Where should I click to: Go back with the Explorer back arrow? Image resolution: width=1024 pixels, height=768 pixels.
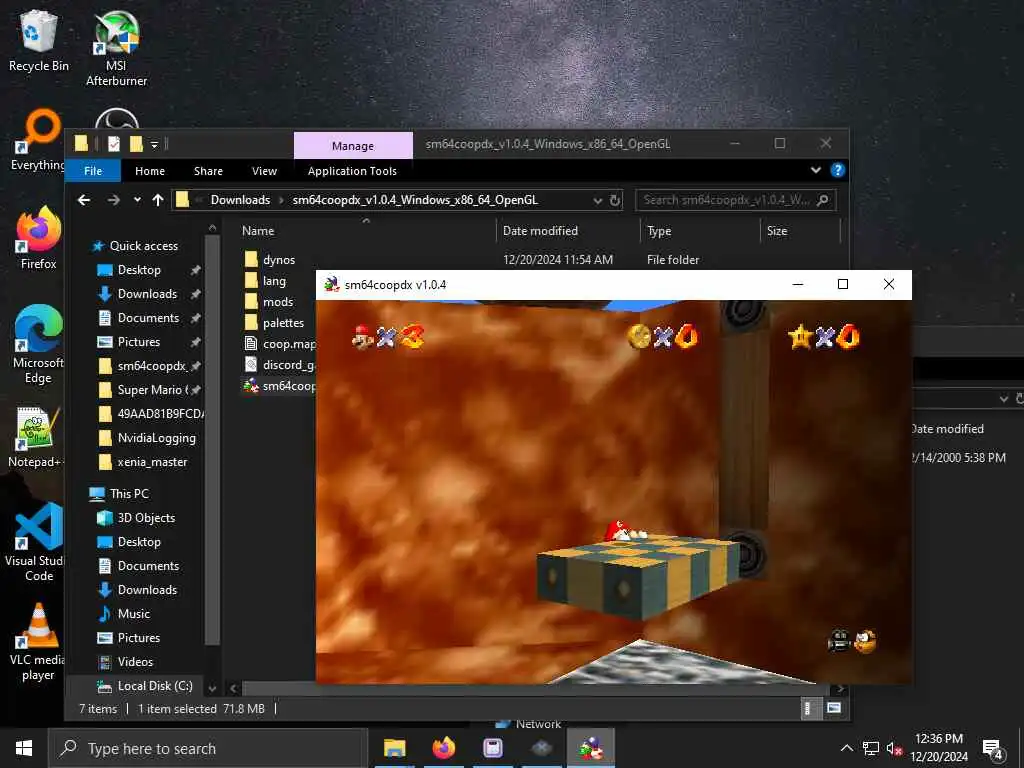(x=84, y=200)
